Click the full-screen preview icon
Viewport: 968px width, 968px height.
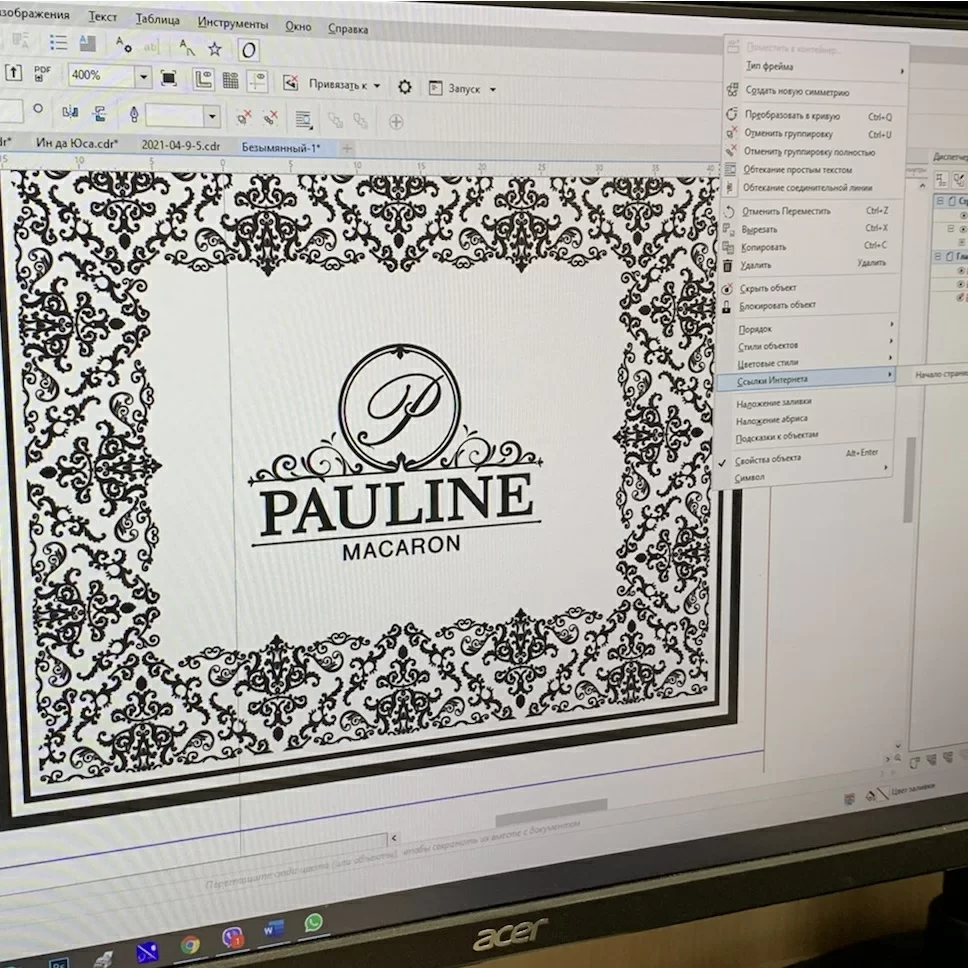pyautogui.click(x=169, y=77)
